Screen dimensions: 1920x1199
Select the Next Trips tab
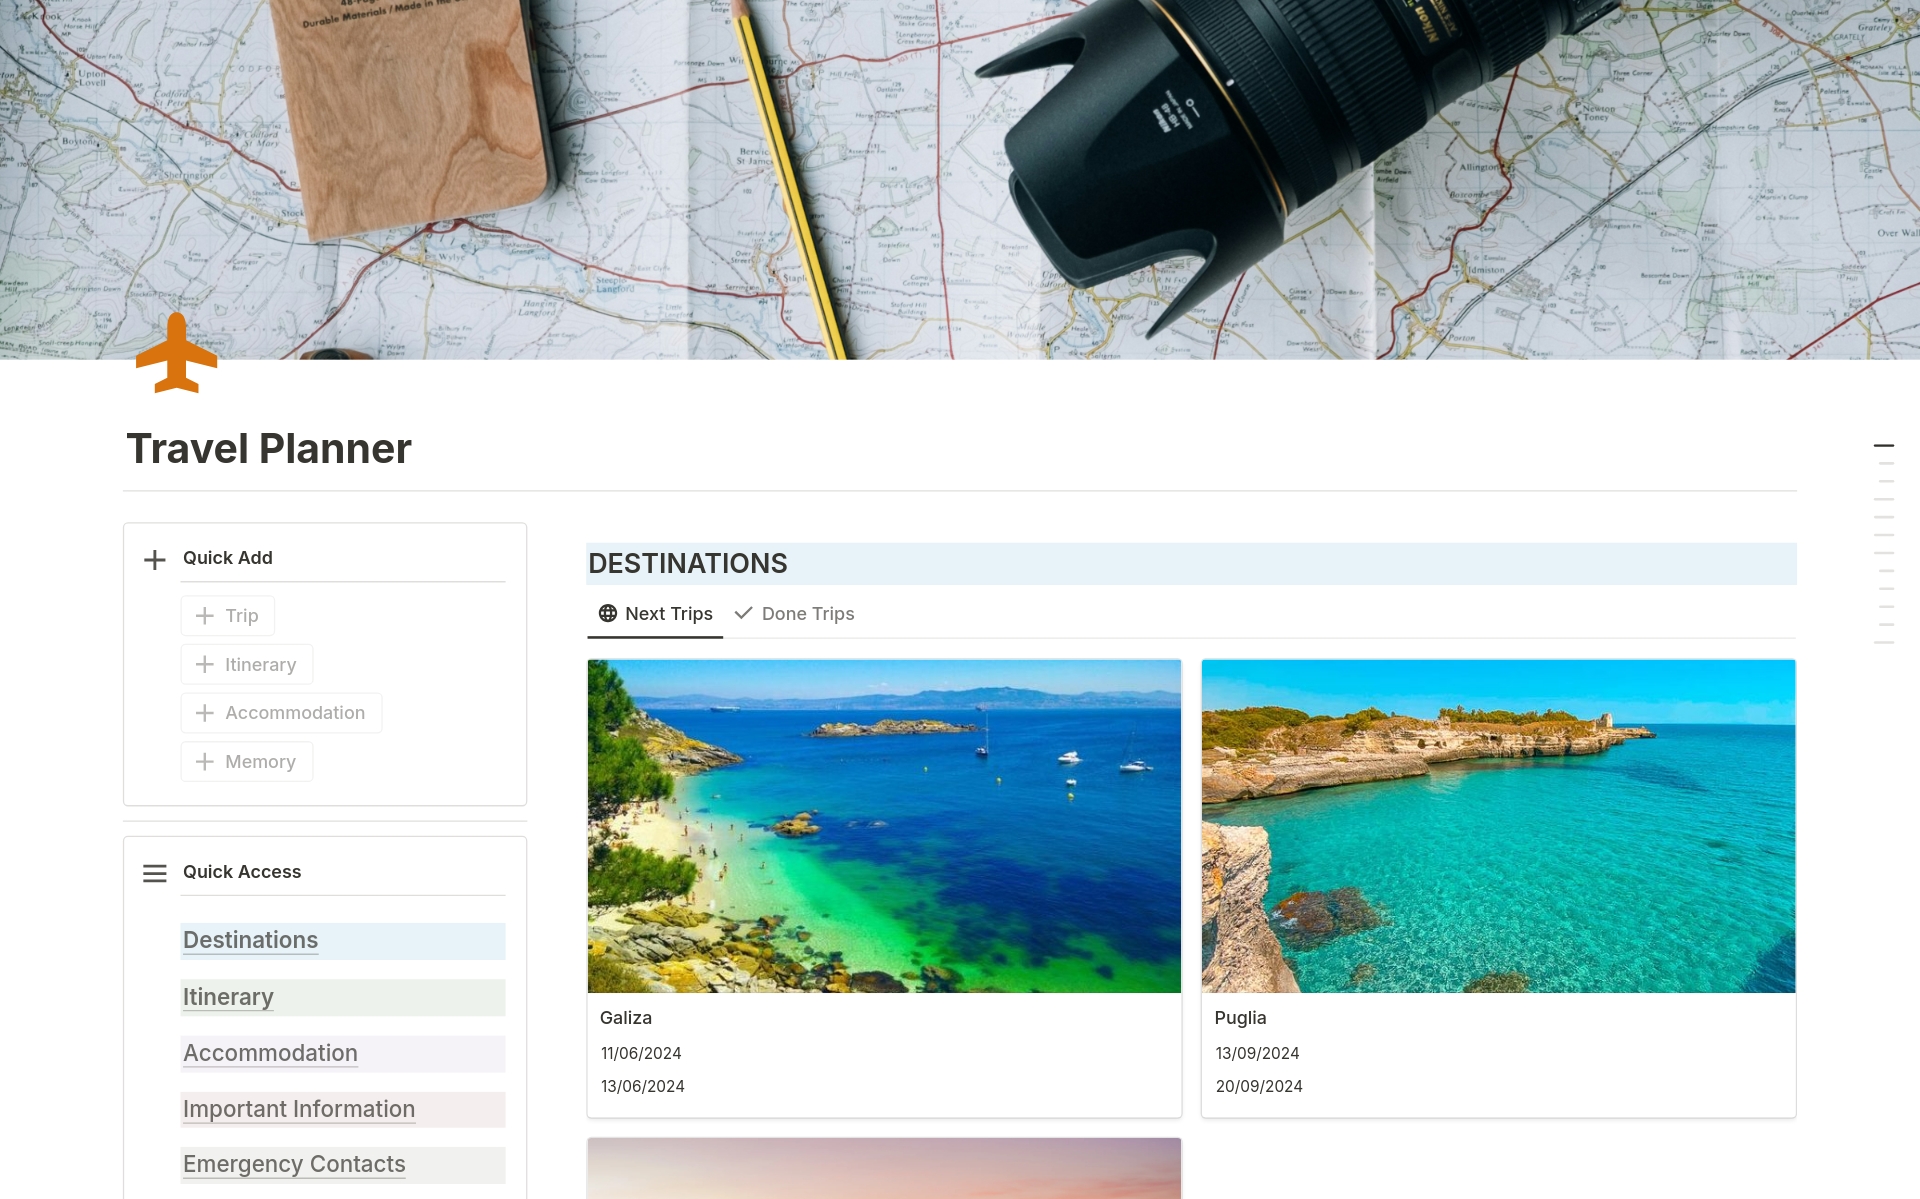(656, 614)
